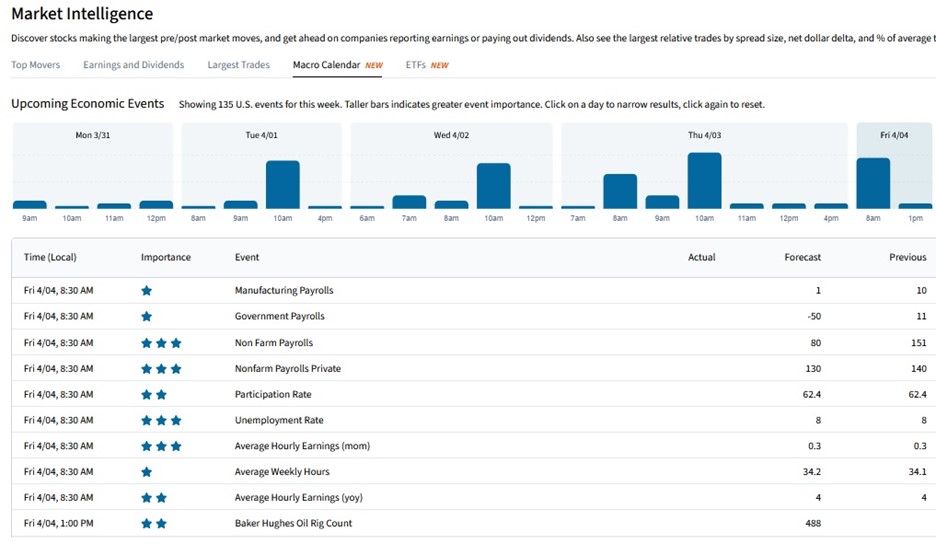Click the Tuesday 10am importance bar
The height and width of the screenshot is (544, 936).
283,185
